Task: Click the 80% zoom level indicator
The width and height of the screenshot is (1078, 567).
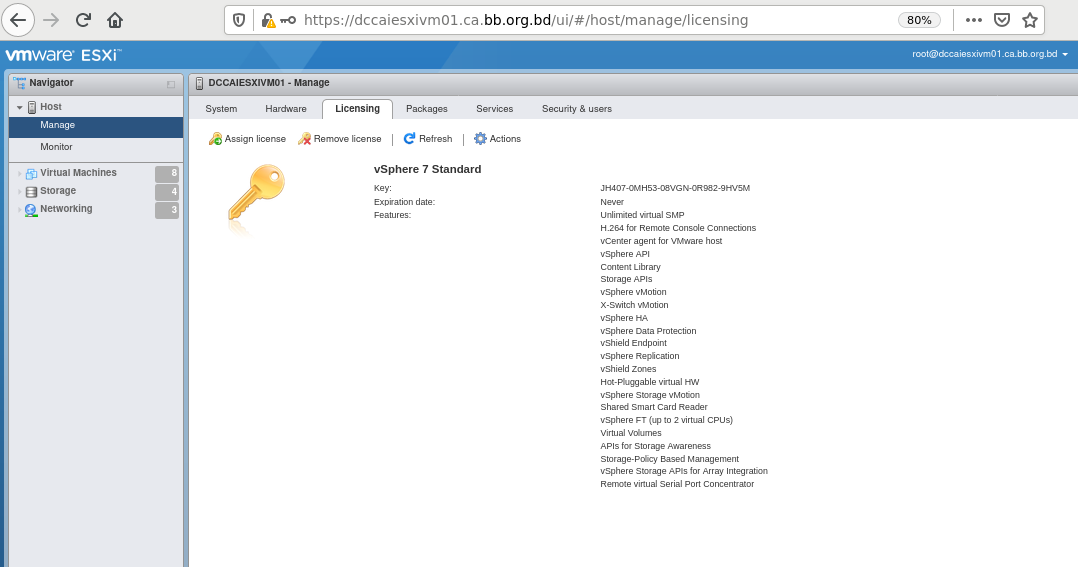Action: pyautogui.click(x=919, y=20)
